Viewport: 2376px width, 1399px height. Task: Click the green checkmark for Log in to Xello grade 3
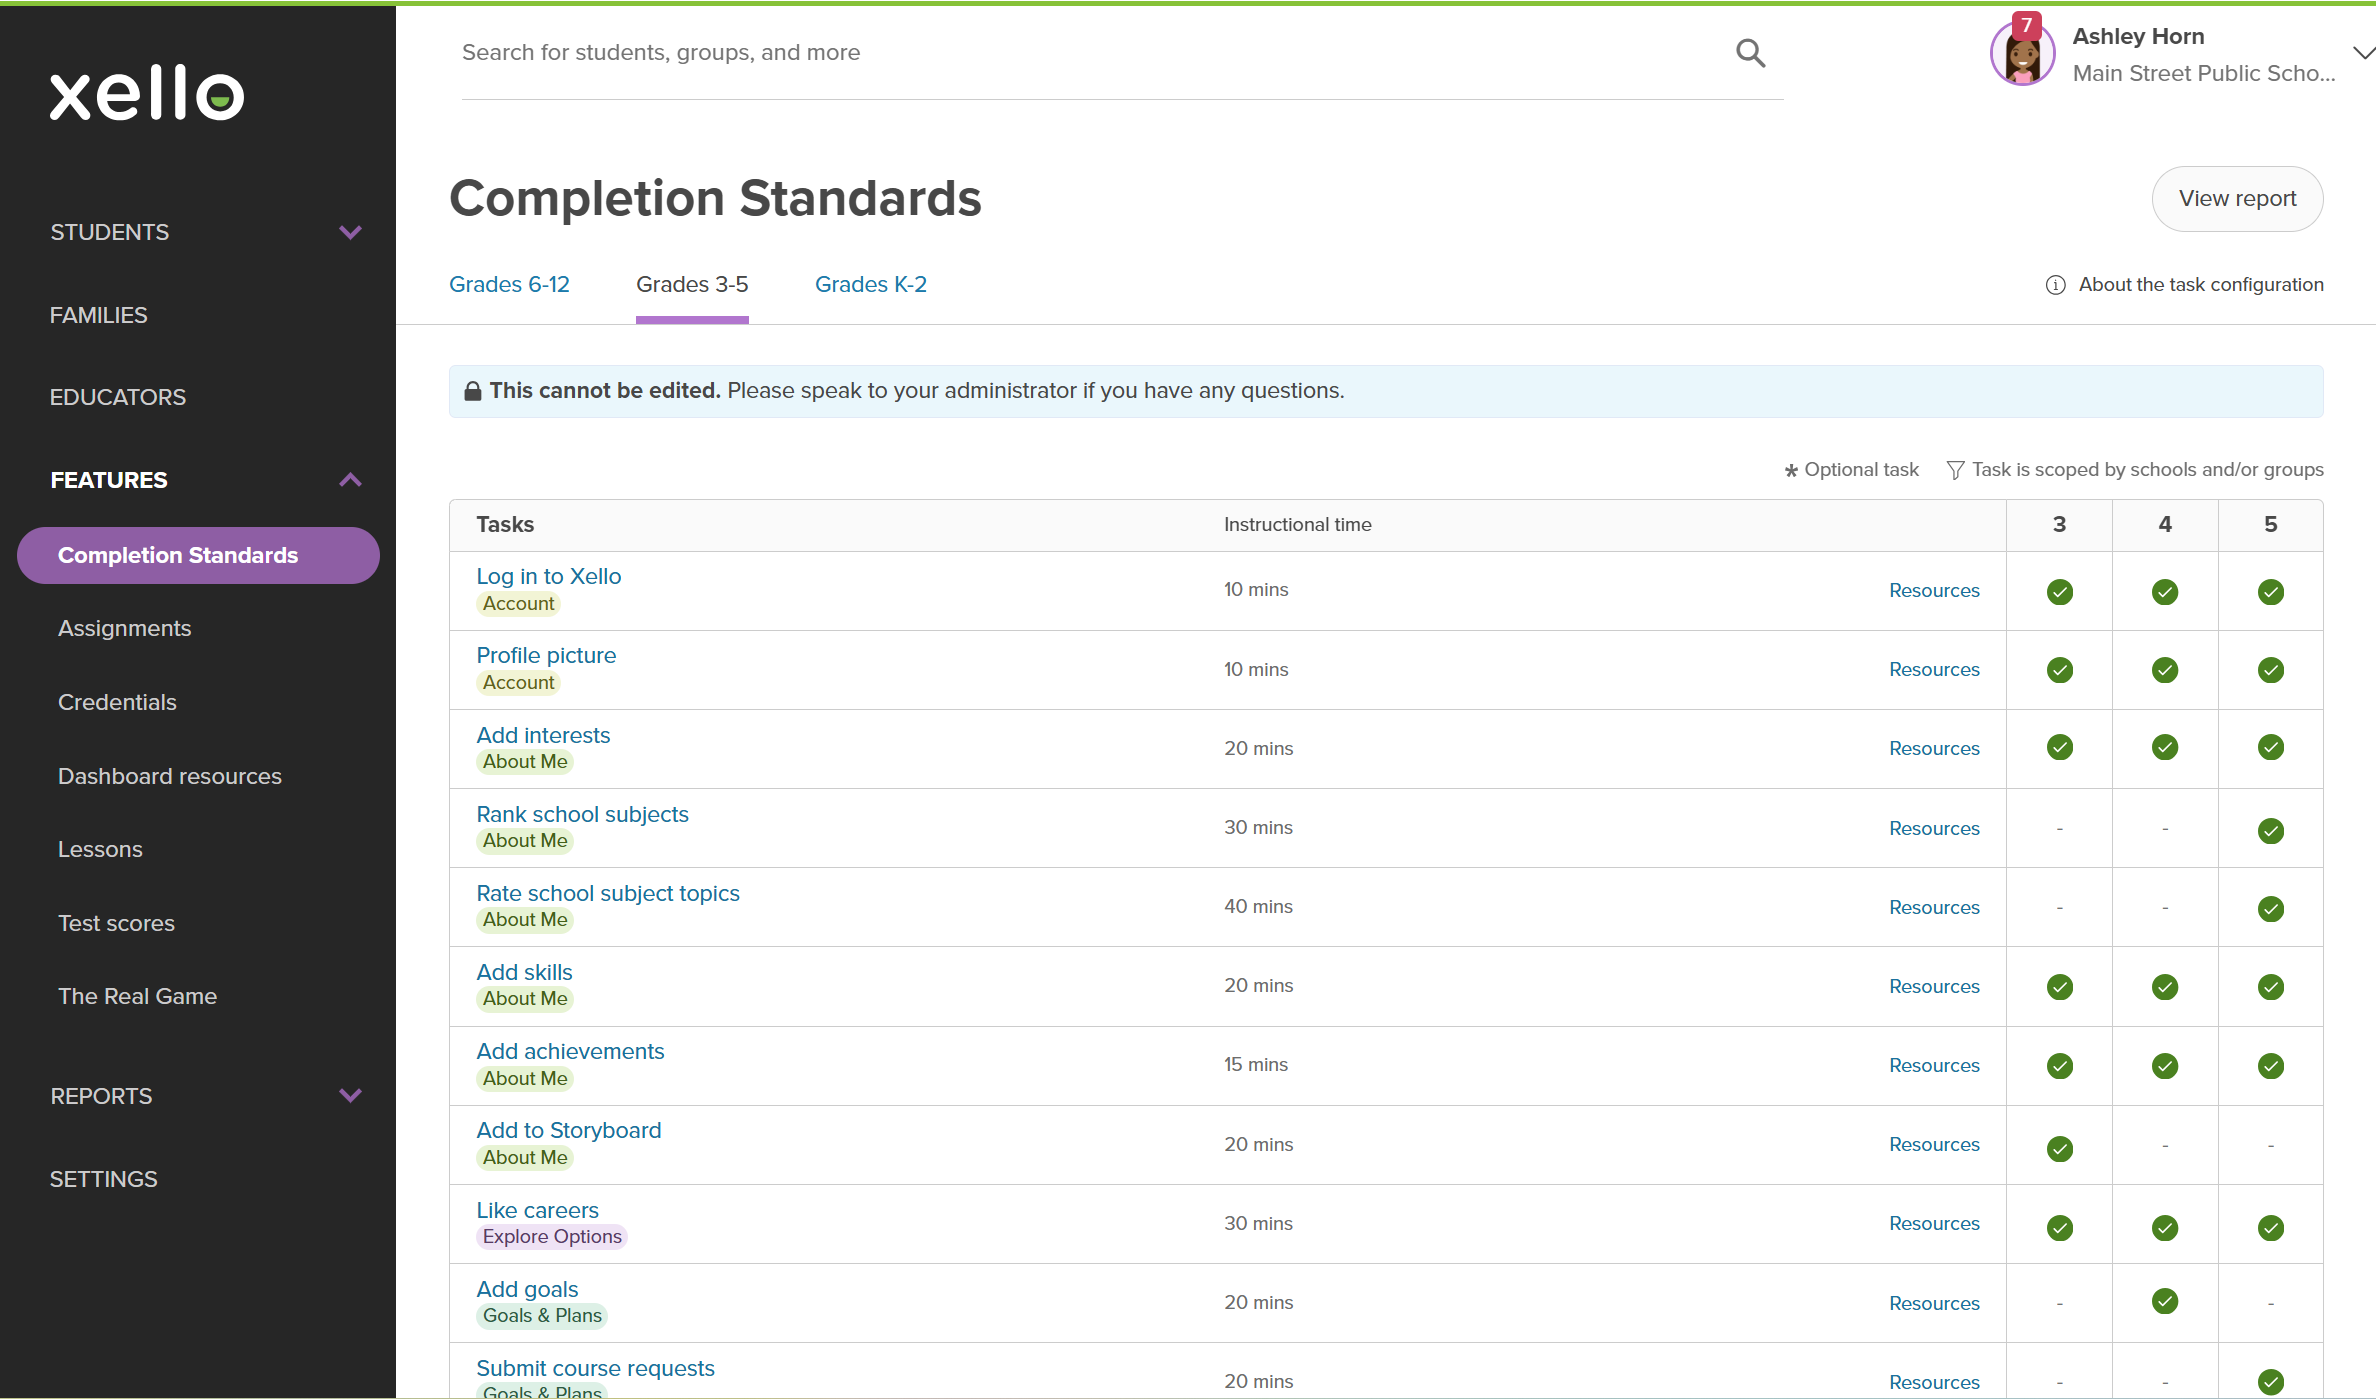tap(2059, 591)
